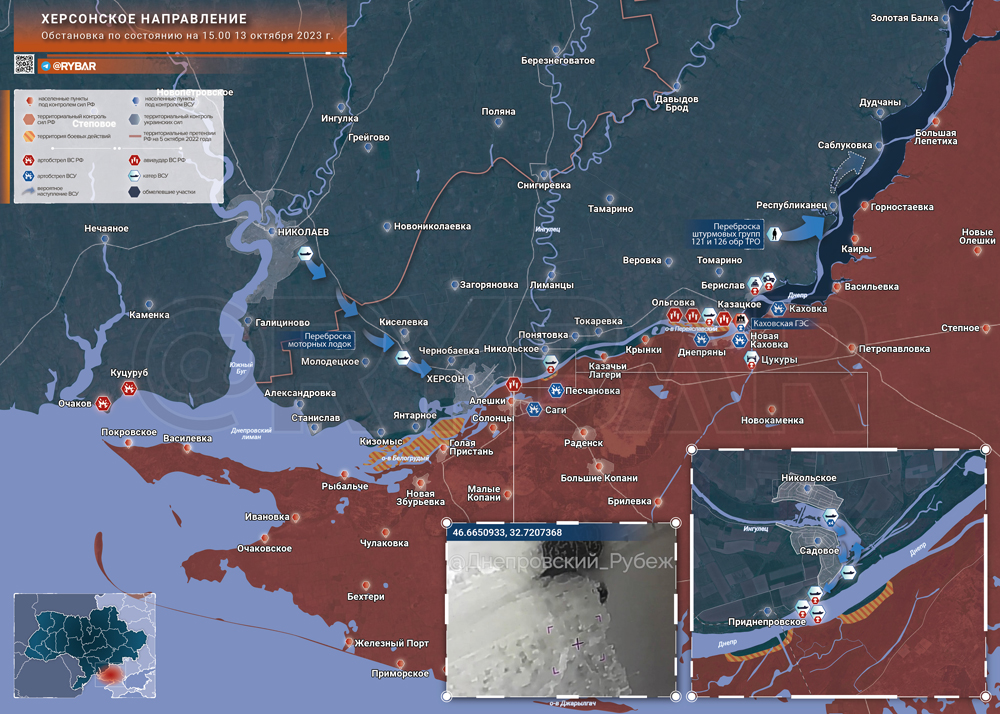This screenshot has width=1000, height=714.
Task: Open the drone footage thumbnail by @Днепровский_Рубеж
Action: [x=561, y=610]
